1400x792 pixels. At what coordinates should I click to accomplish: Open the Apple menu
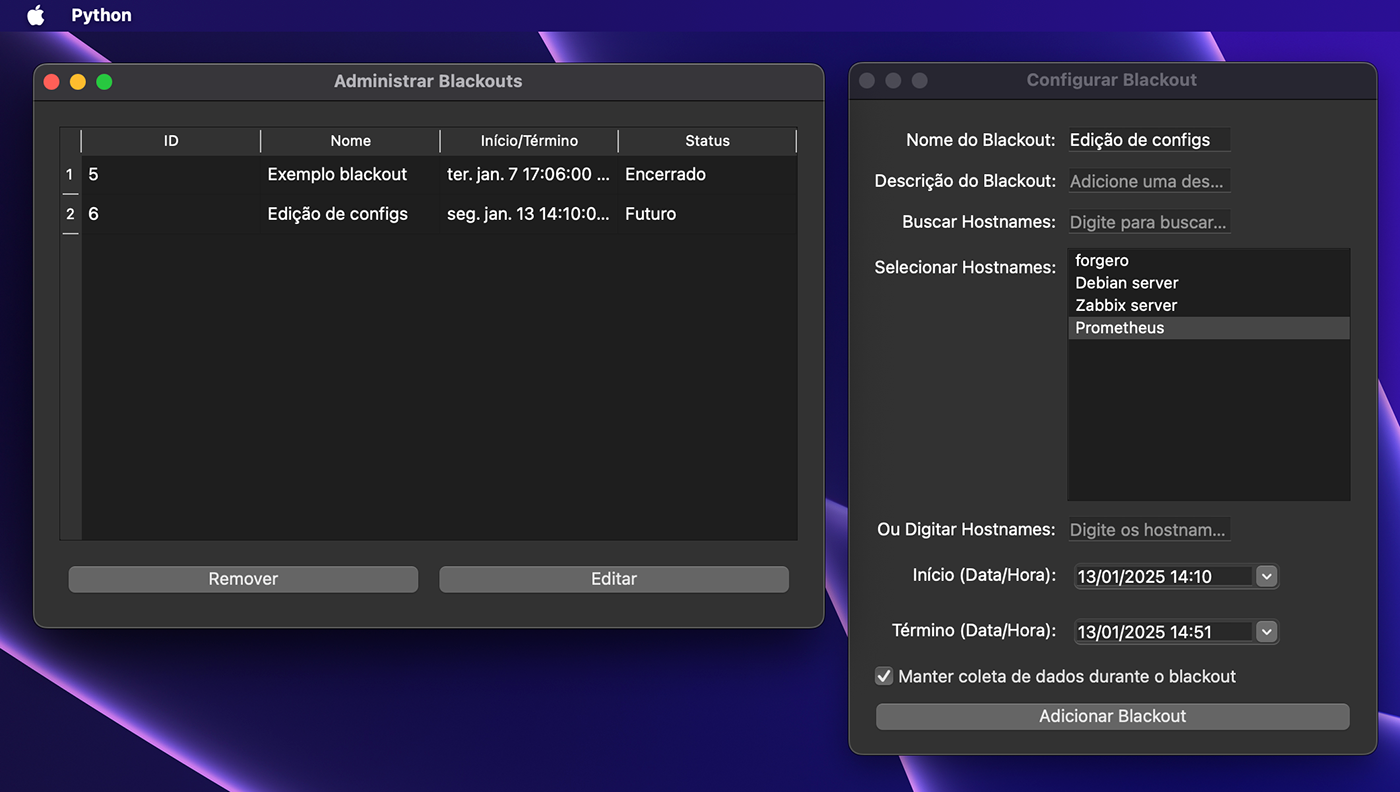click(36, 15)
